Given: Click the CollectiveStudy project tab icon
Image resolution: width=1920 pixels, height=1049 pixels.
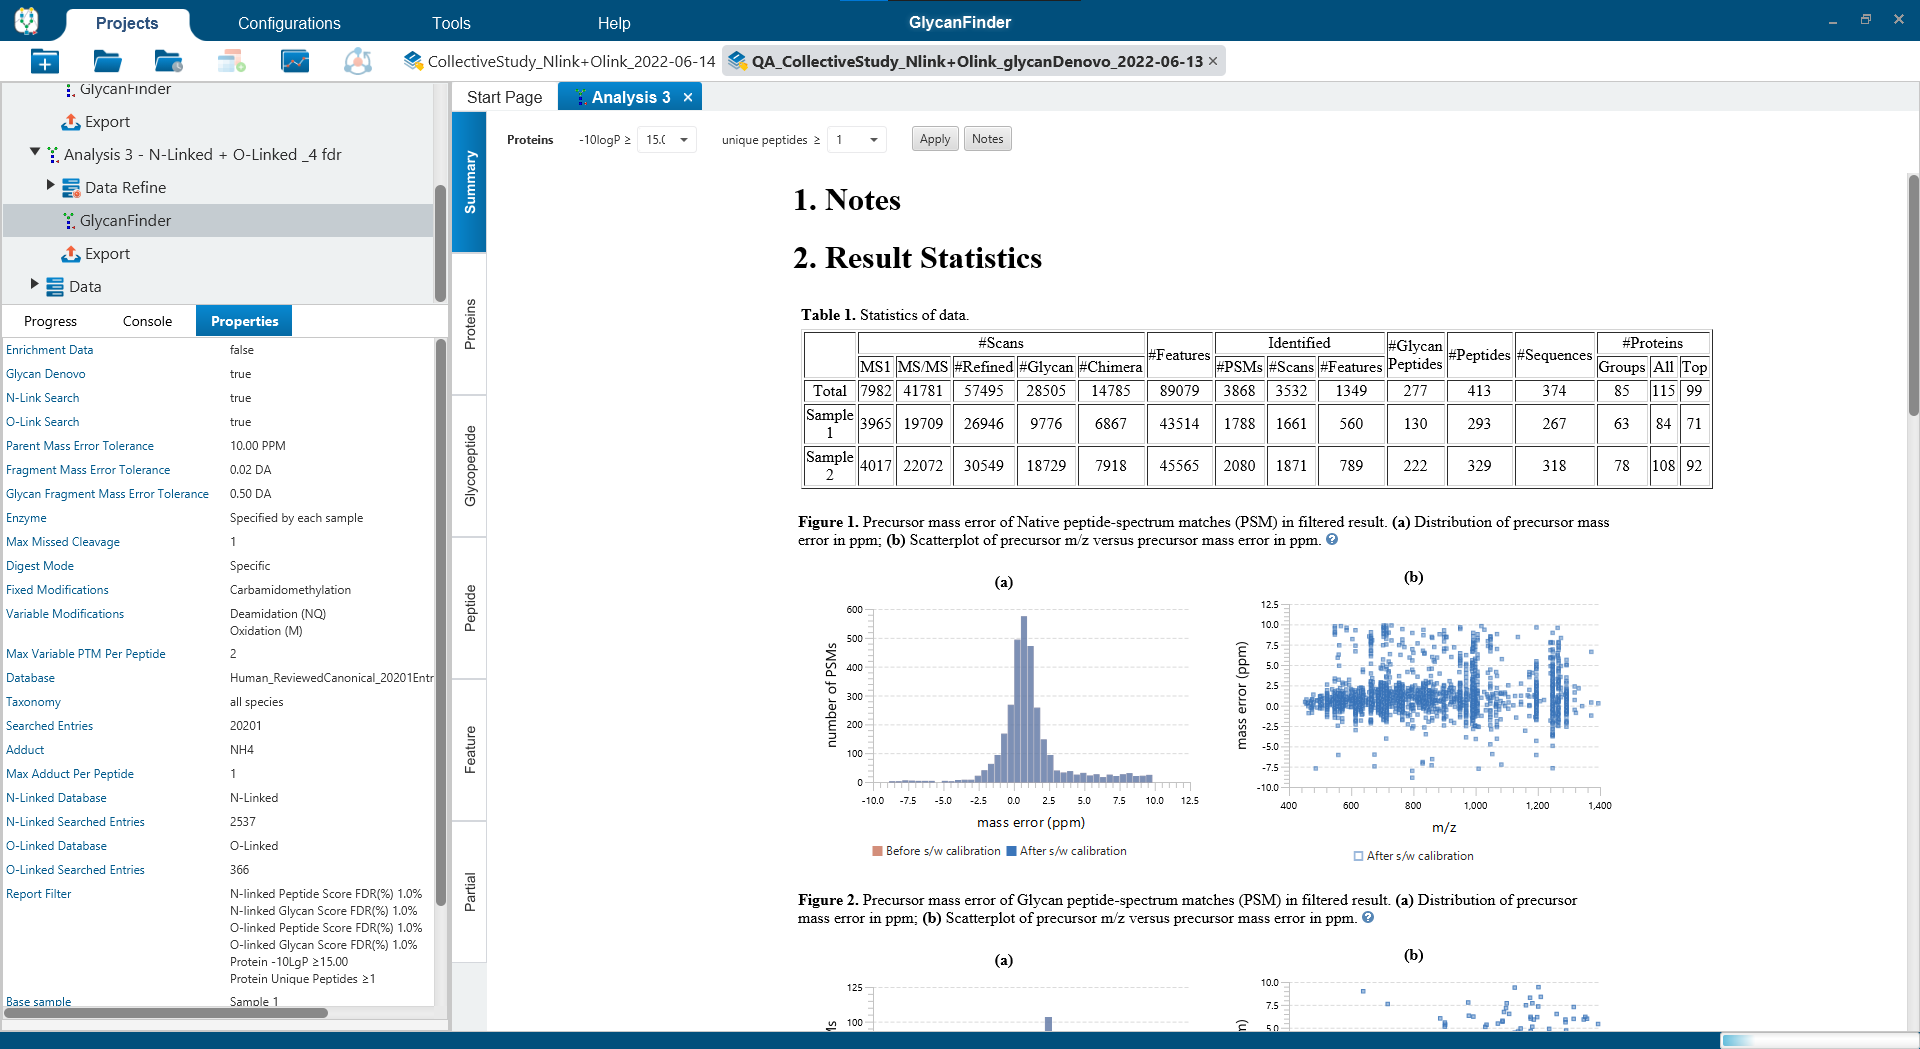Looking at the screenshot, I should coord(413,61).
